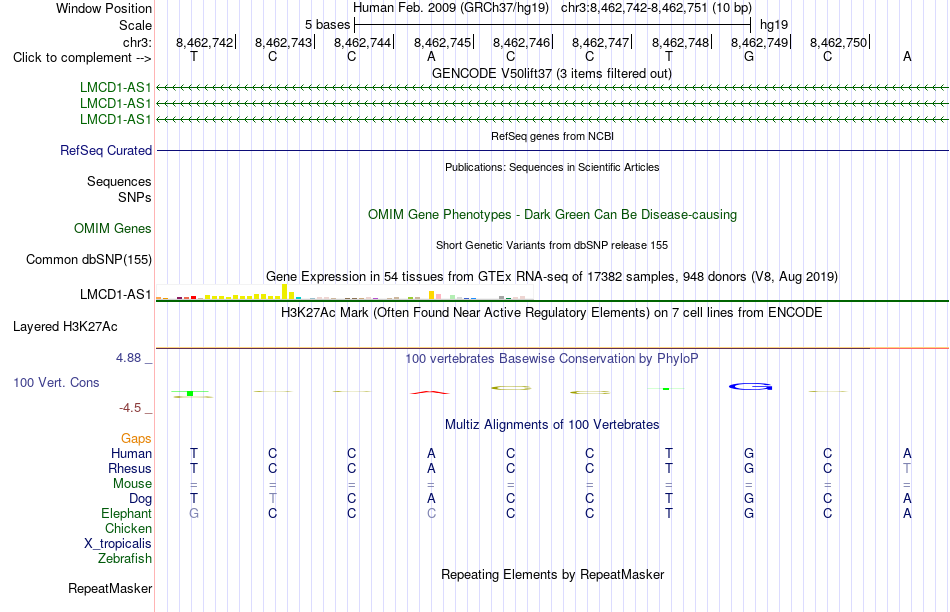Screen dimensions: 950x612
Task: Select the Rhesus species label
Action: pyautogui.click(x=130, y=468)
